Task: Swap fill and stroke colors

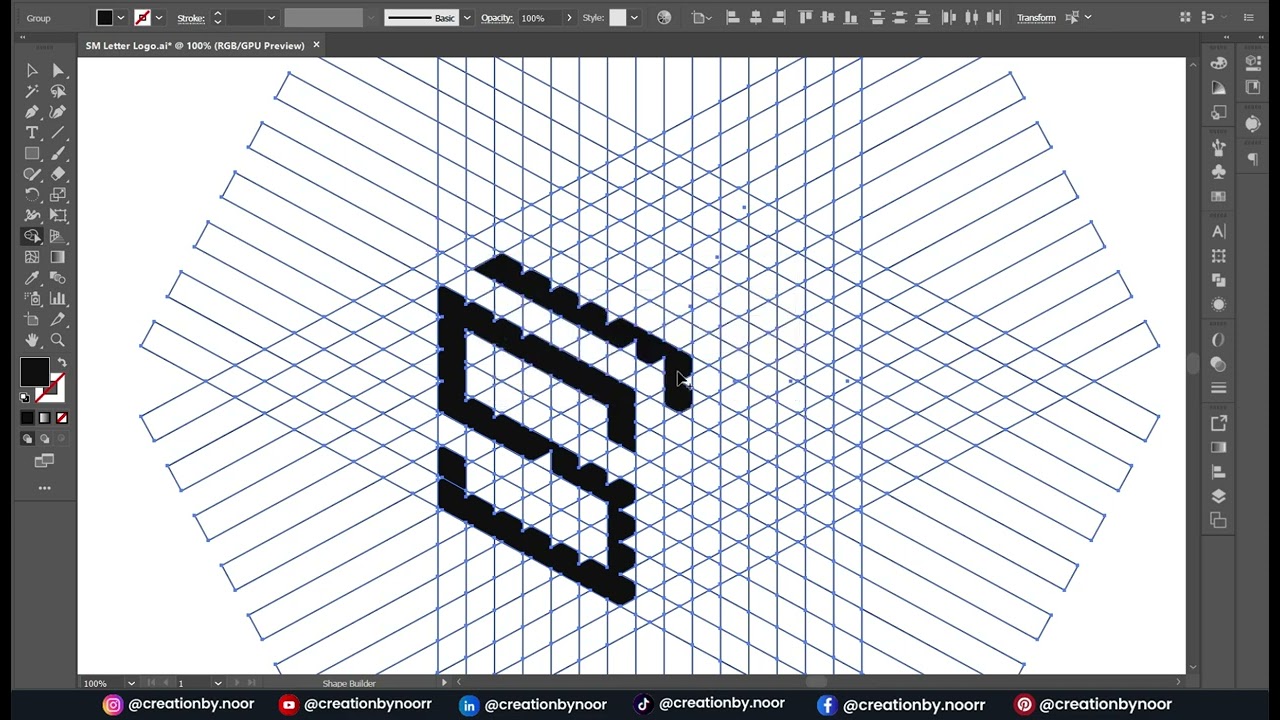Action: click(x=62, y=363)
